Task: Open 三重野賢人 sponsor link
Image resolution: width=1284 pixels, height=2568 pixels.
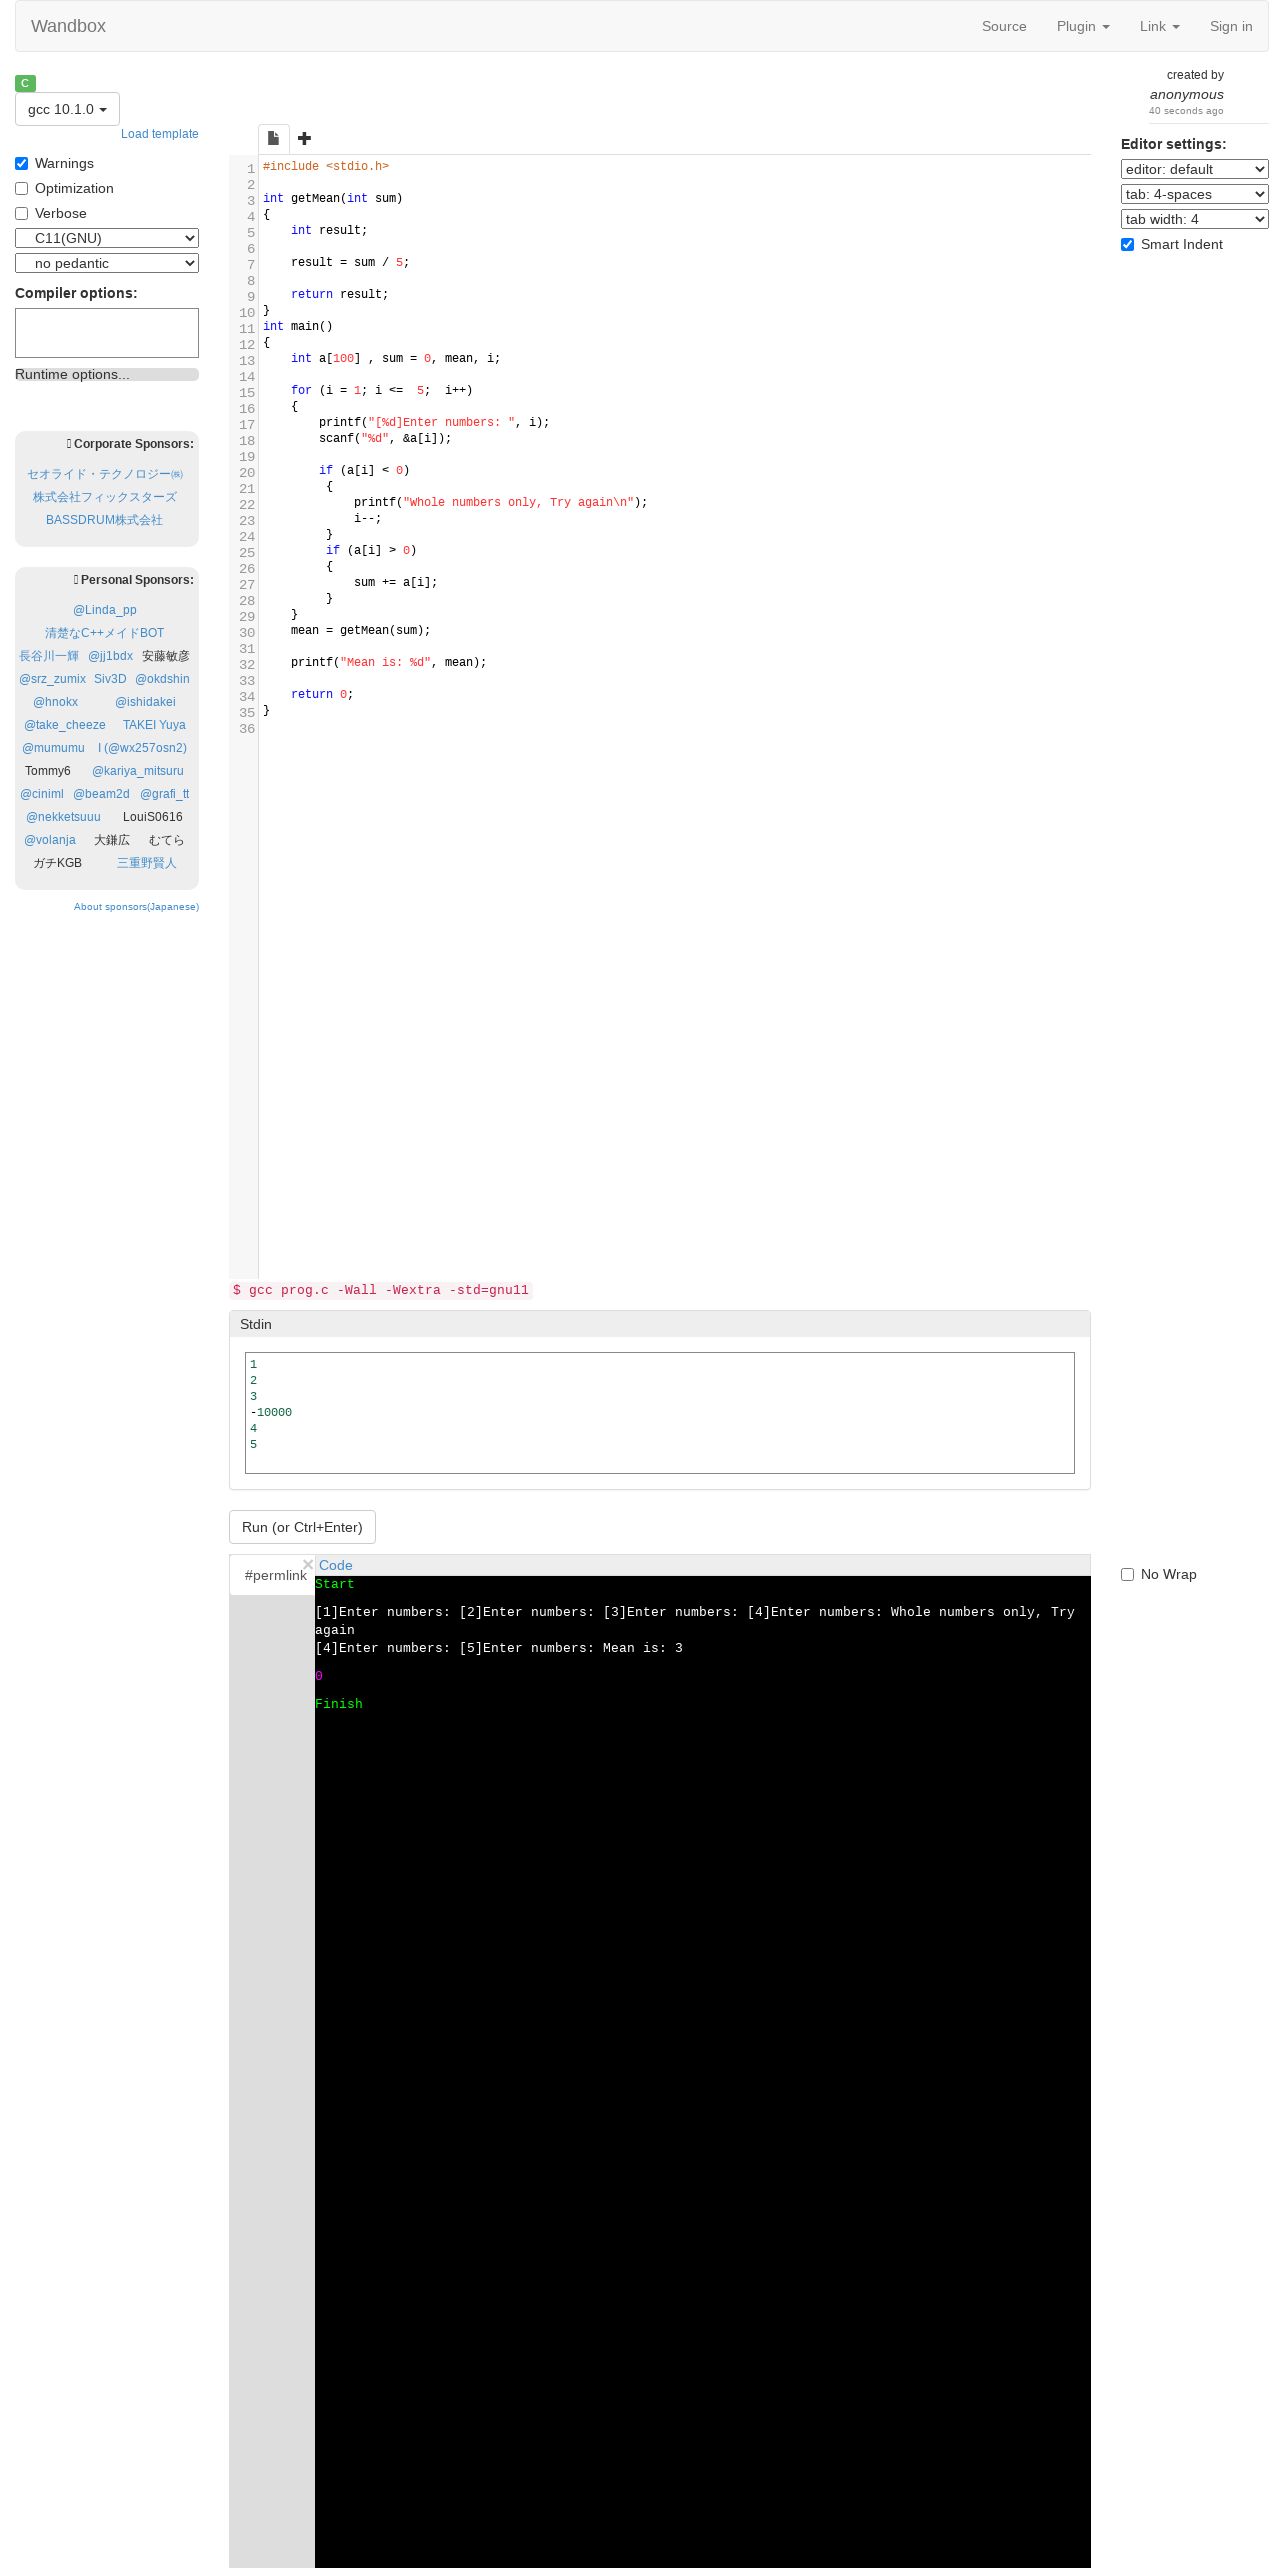Action: (x=147, y=863)
